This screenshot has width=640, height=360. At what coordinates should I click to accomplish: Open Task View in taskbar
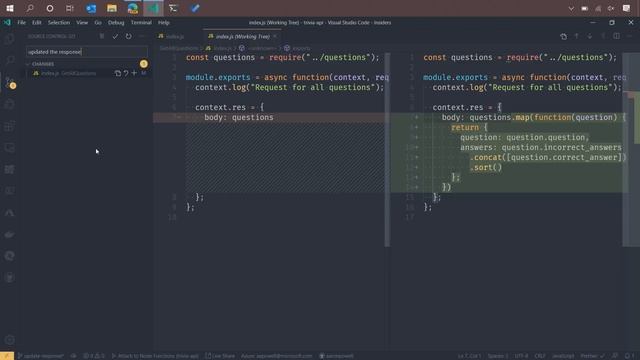70,8
